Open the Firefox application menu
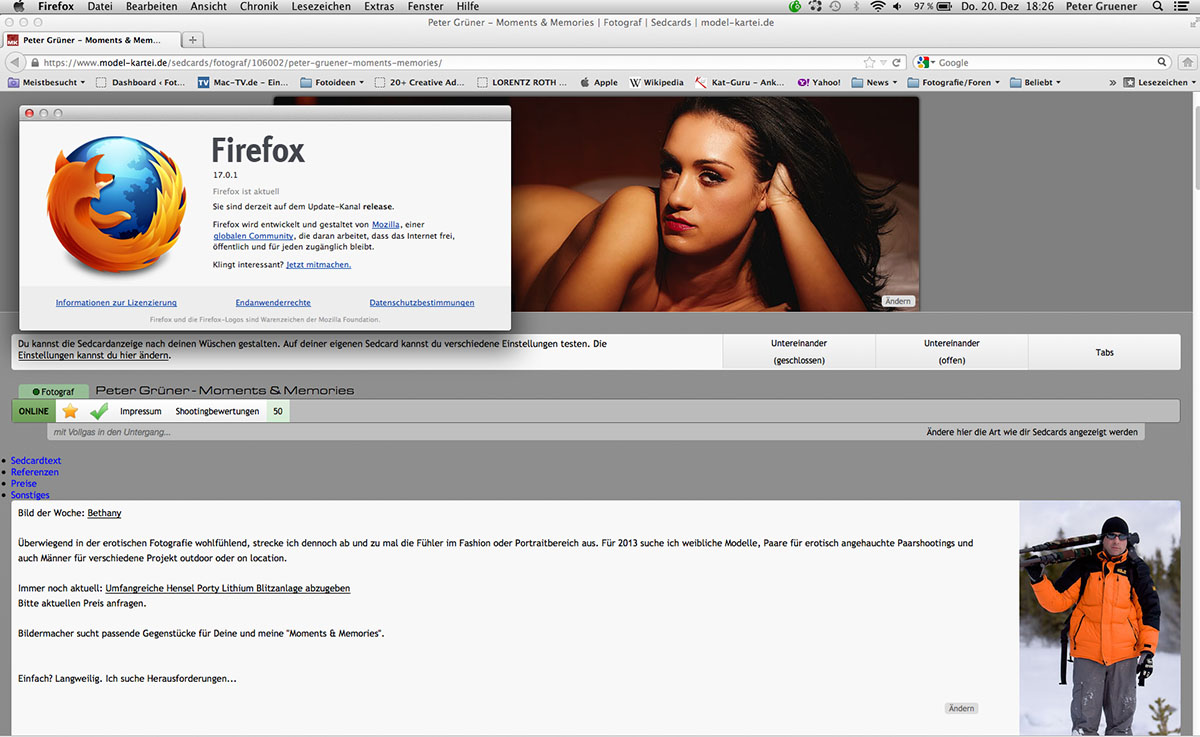 [56, 6]
